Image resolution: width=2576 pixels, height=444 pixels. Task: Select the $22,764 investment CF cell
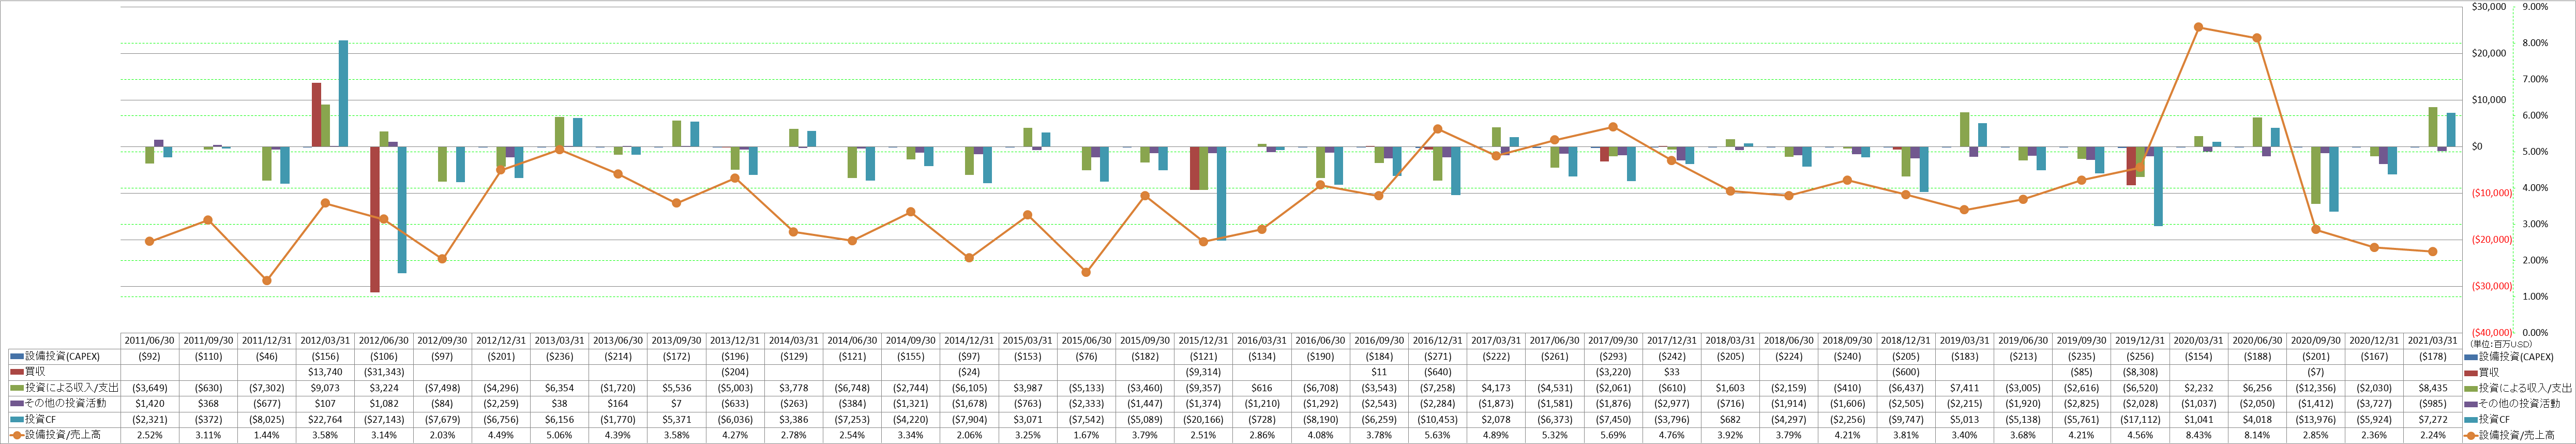pos(325,420)
